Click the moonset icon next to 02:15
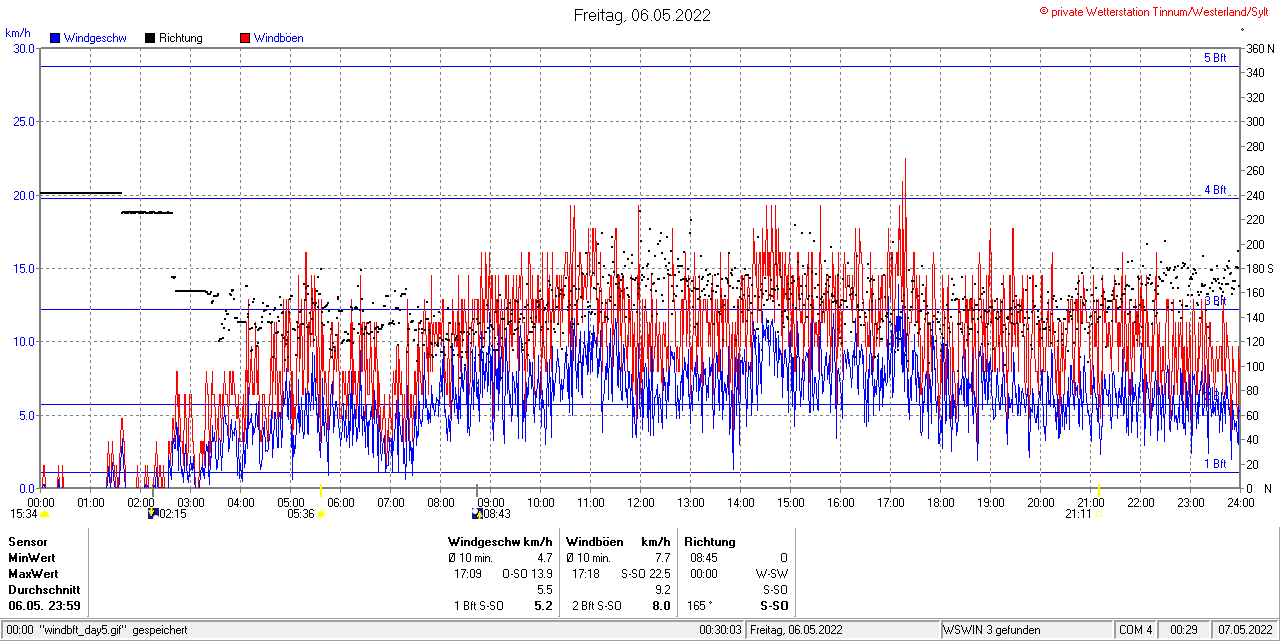The width and height of the screenshot is (1280, 641). [x=153, y=514]
